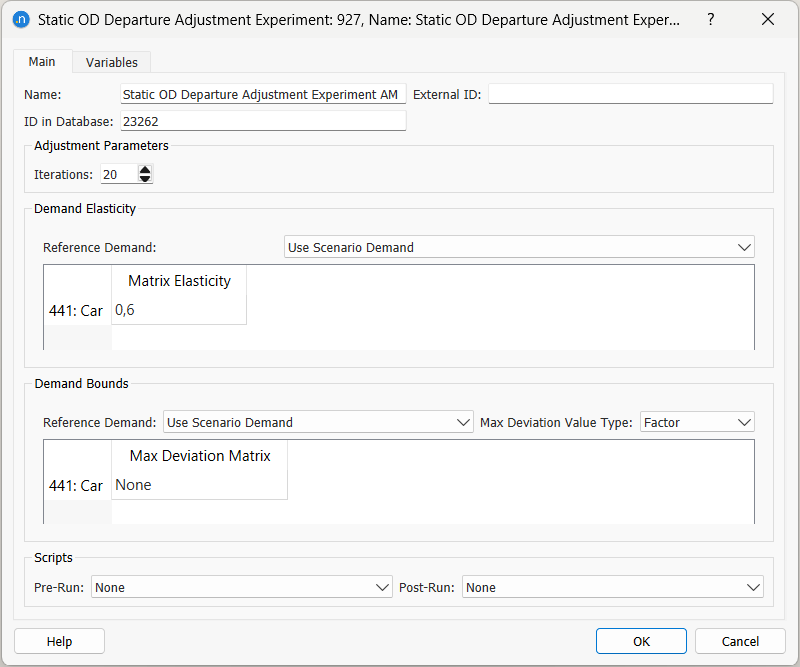Increase Iterations using the up arrow
The image size is (800, 667).
click(145, 169)
